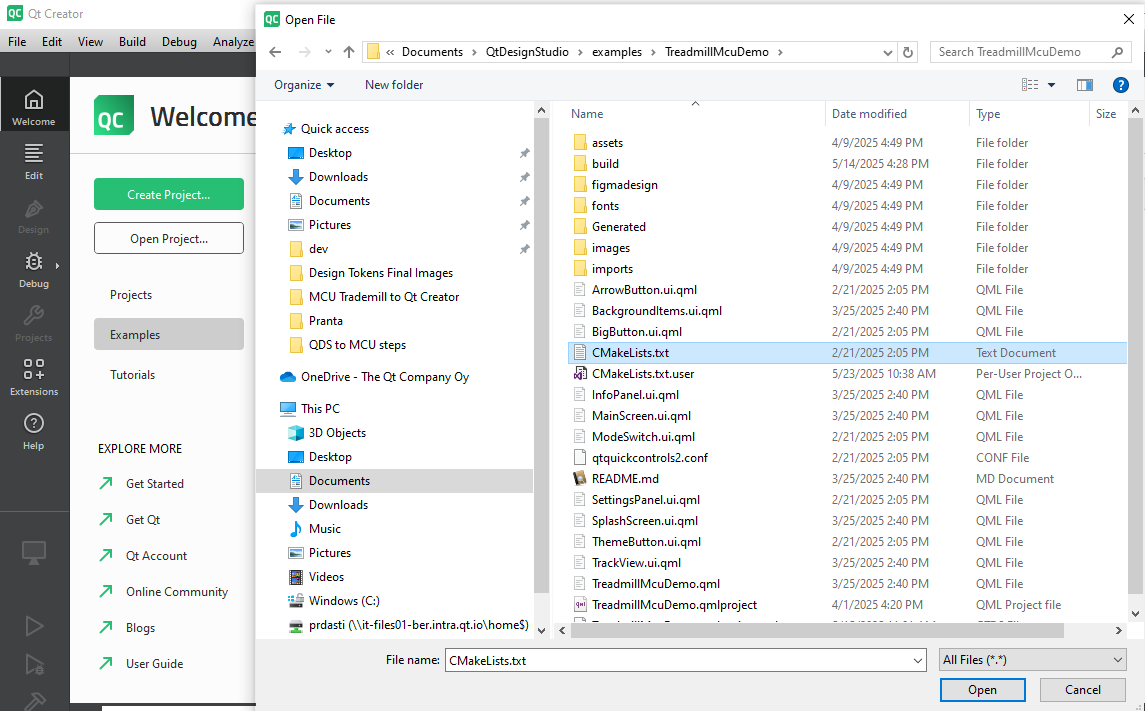This screenshot has height=711, width=1145.
Task: Open the dialog's Help question mark
Action: pyautogui.click(x=1121, y=84)
